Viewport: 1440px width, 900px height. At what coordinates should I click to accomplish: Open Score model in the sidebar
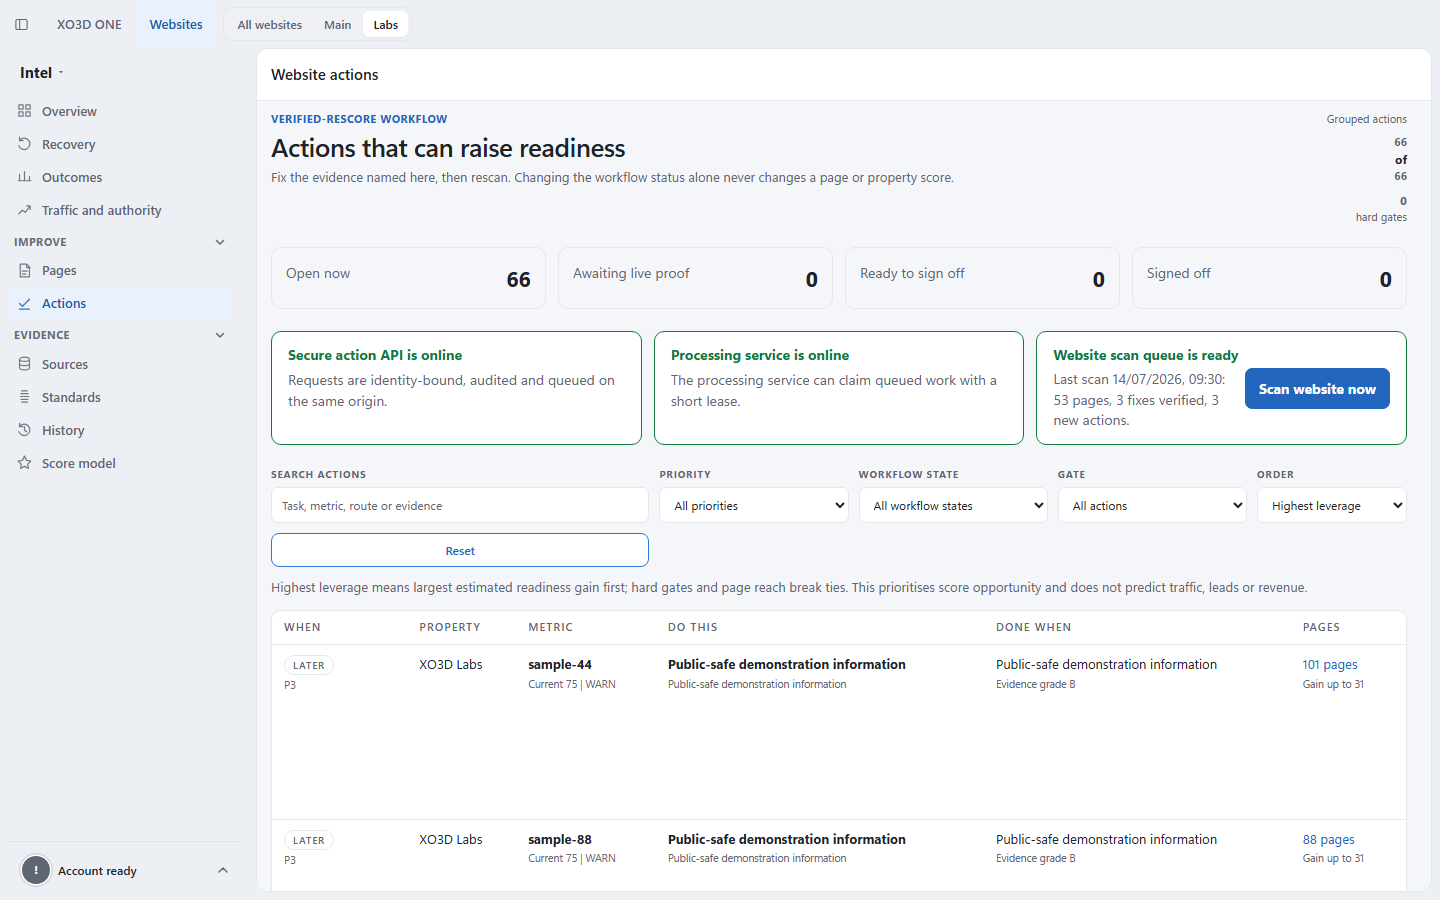tap(120, 463)
